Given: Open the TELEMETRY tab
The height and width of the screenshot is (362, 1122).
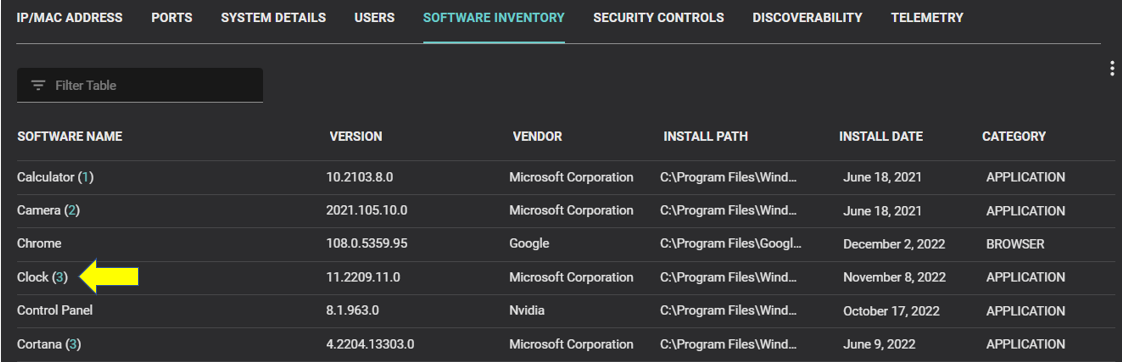Looking at the screenshot, I should [x=927, y=18].
